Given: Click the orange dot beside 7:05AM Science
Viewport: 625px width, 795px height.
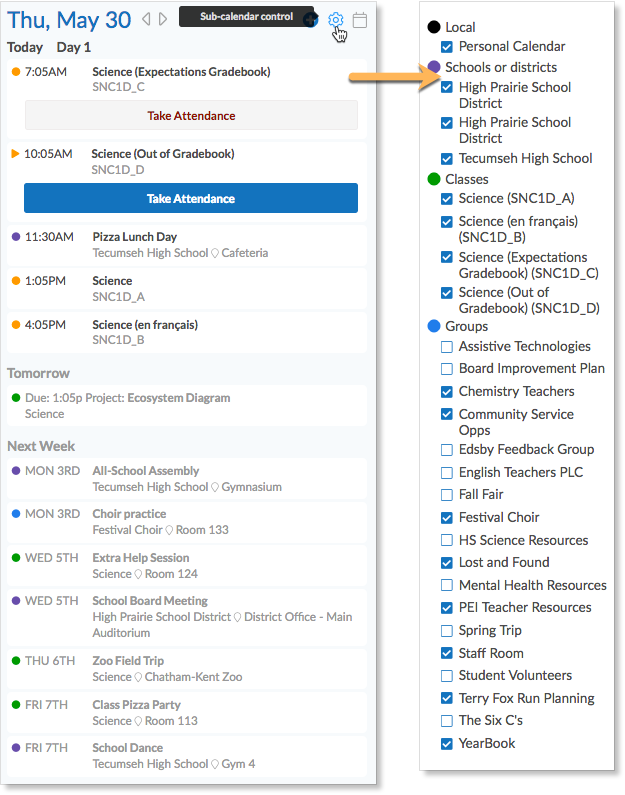Looking at the screenshot, I should pos(16,72).
